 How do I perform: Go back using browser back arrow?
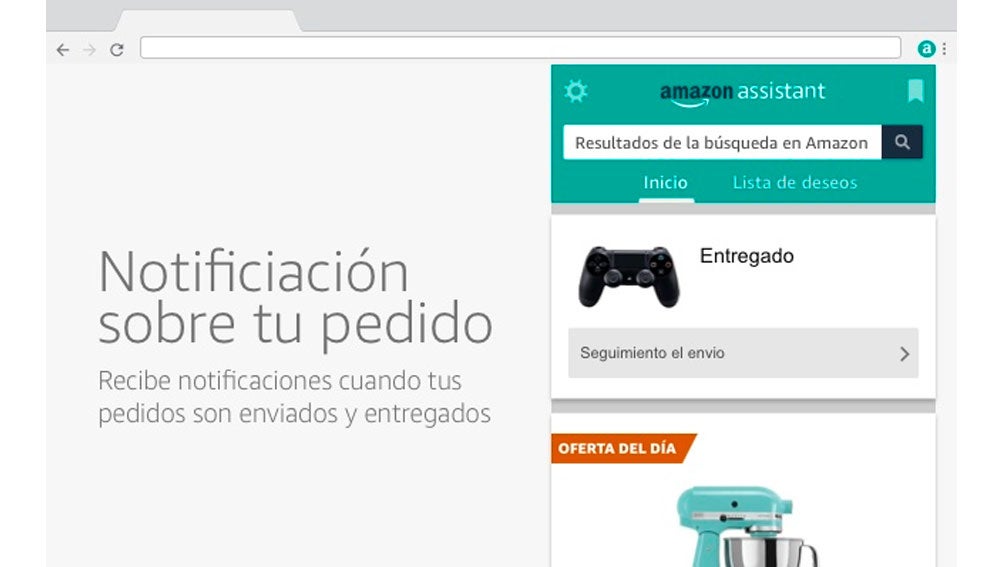tap(62, 50)
